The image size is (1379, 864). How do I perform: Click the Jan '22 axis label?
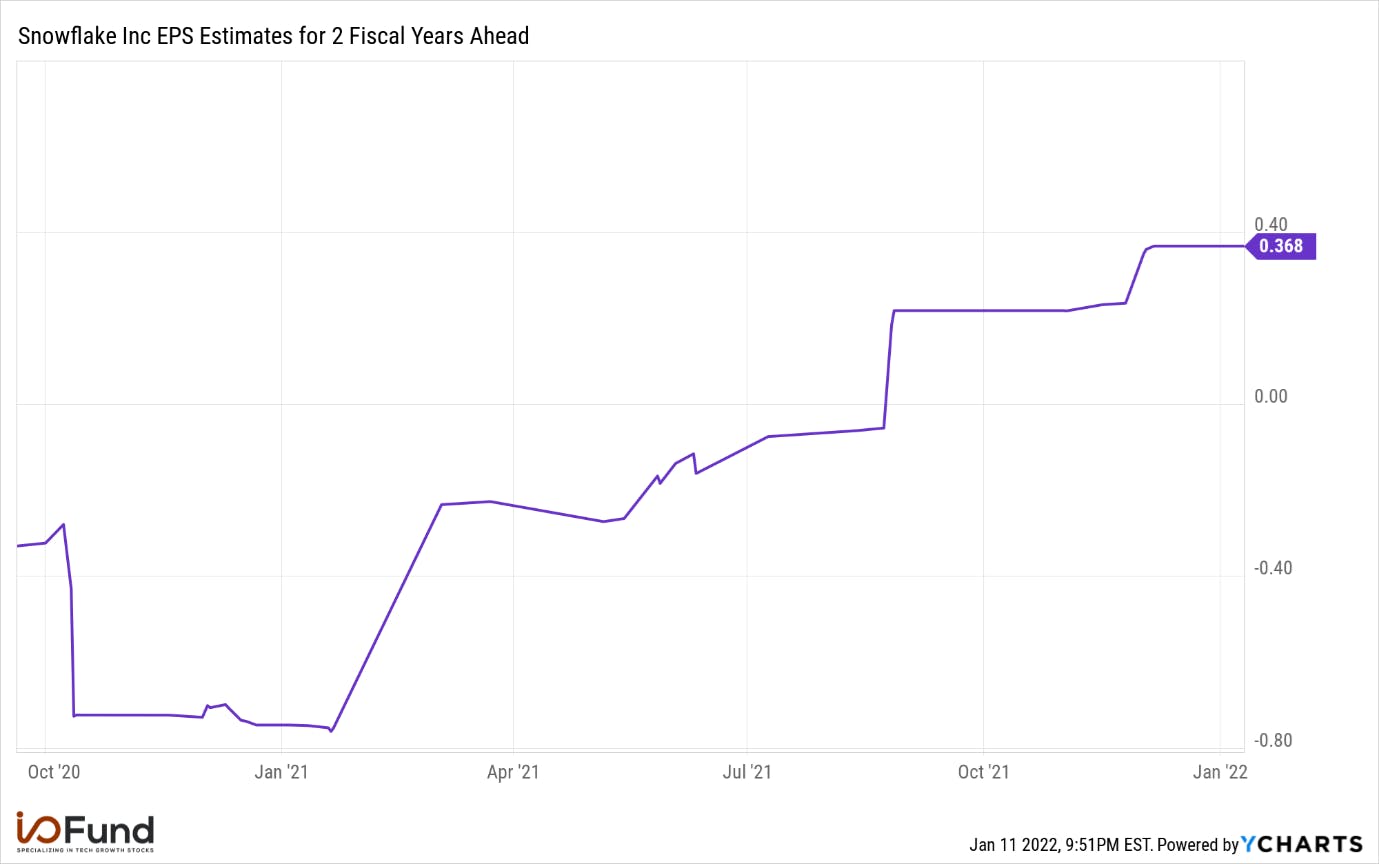click(x=1220, y=772)
